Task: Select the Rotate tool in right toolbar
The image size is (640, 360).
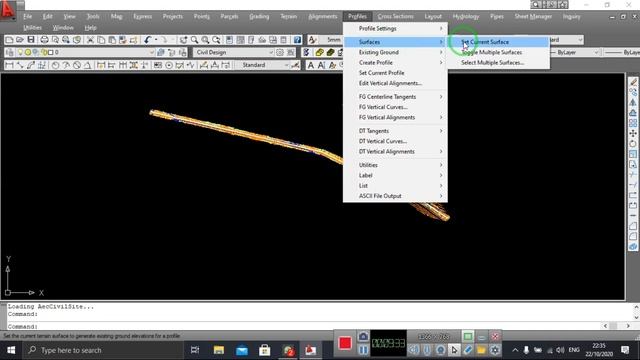Action: click(x=633, y=144)
